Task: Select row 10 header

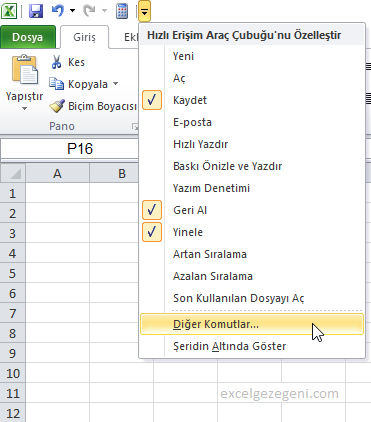Action: point(13,373)
